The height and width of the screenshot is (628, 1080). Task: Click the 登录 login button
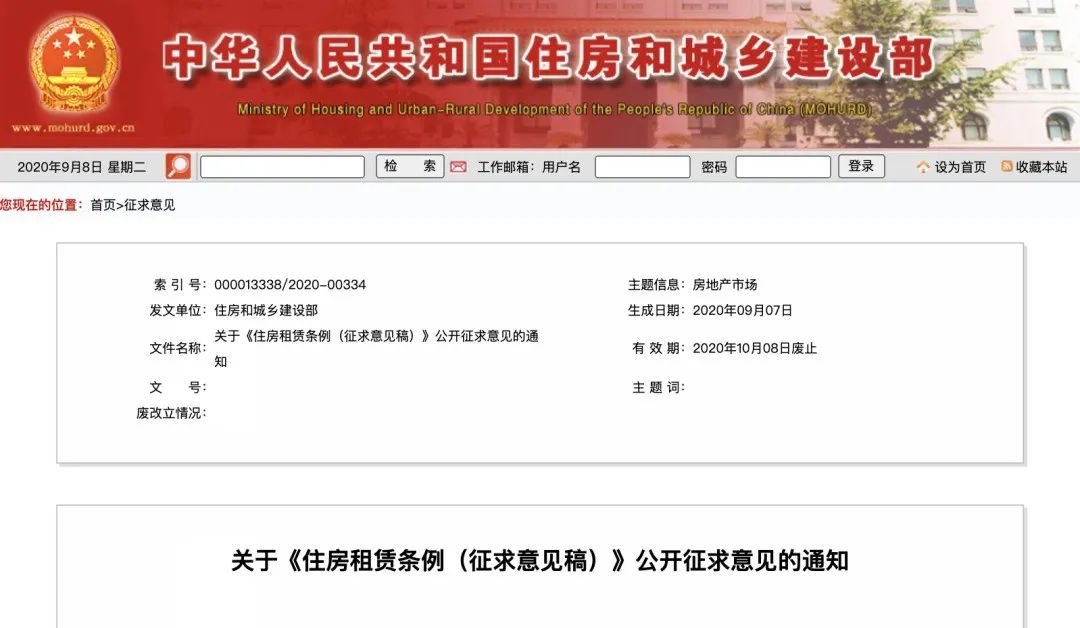861,166
